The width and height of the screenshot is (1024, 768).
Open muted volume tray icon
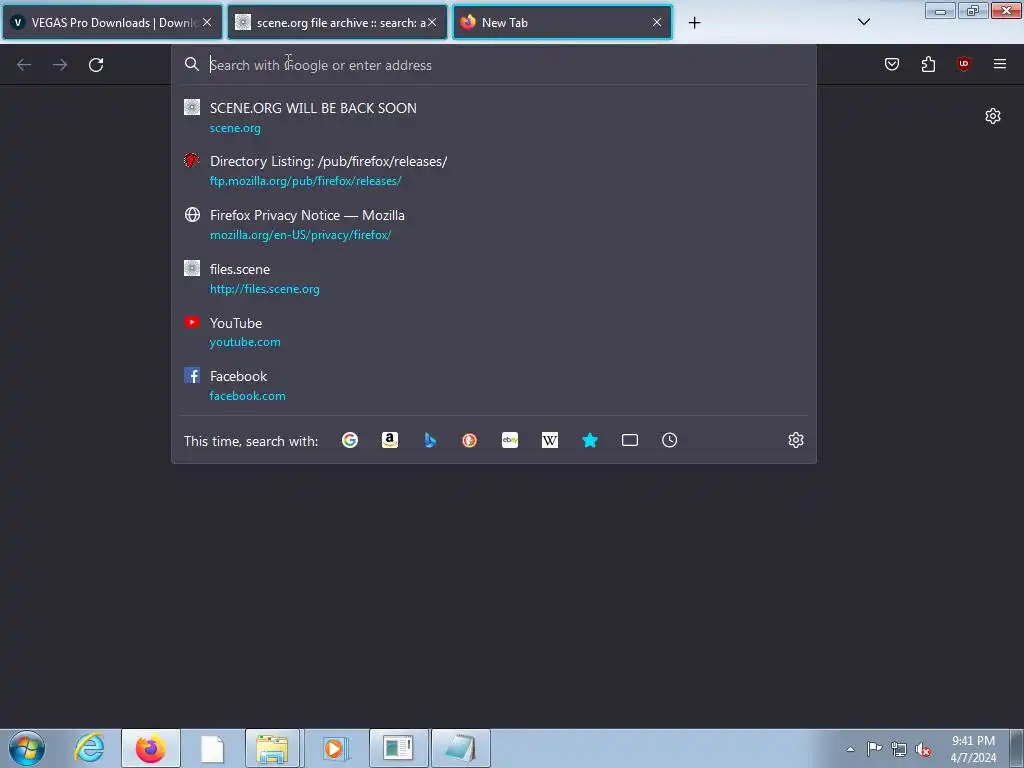click(923, 749)
